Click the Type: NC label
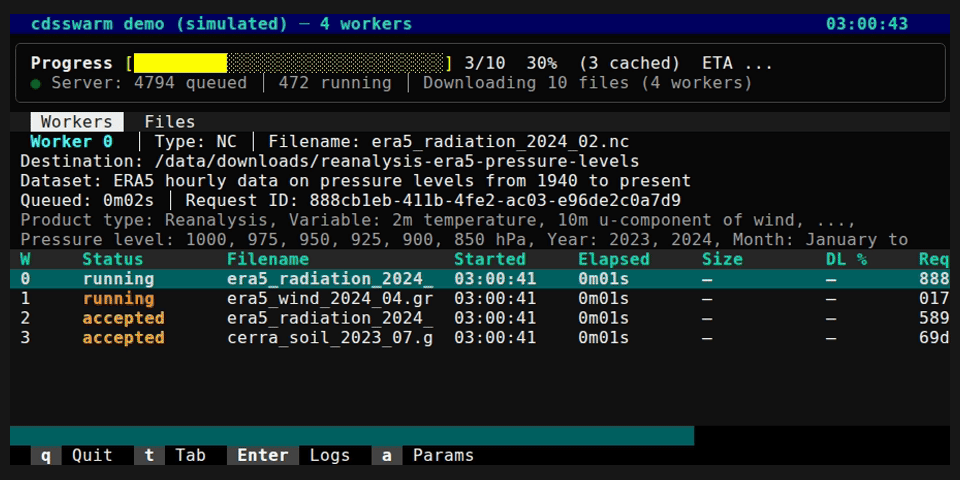The height and width of the screenshot is (480, 960). [196, 142]
